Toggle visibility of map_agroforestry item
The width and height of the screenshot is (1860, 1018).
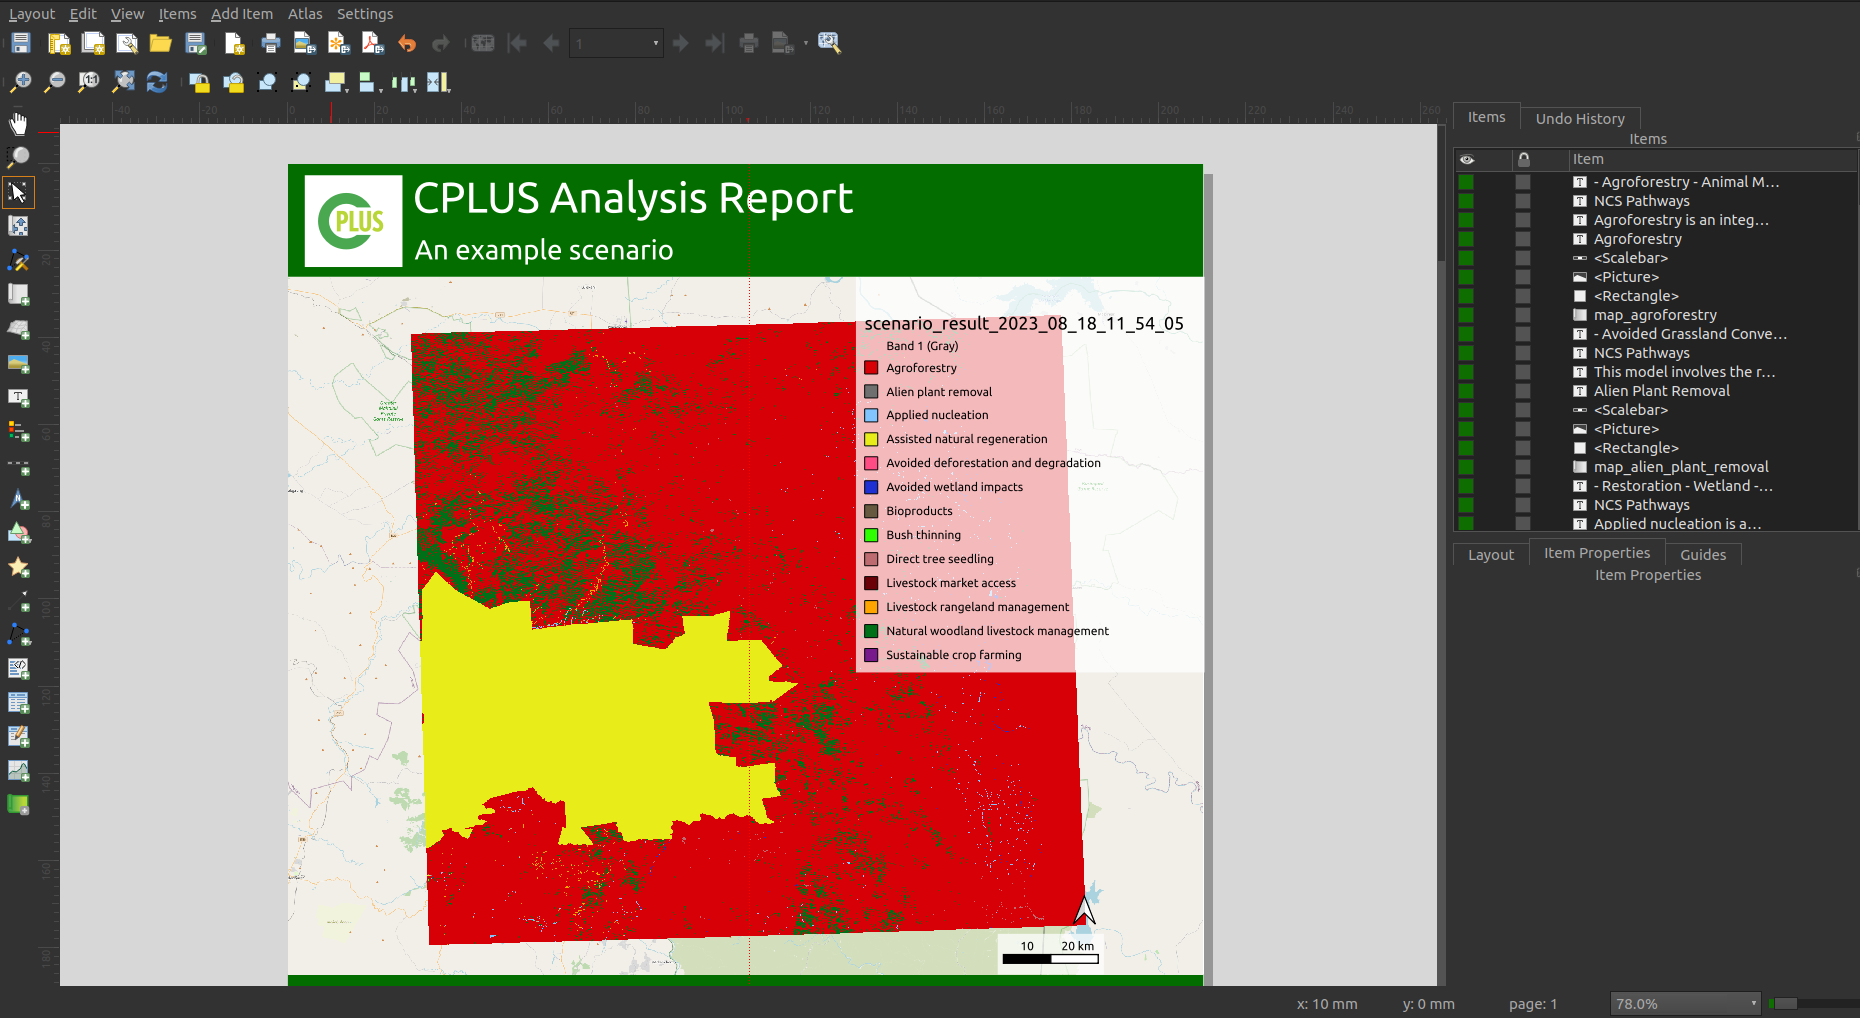click(1466, 315)
